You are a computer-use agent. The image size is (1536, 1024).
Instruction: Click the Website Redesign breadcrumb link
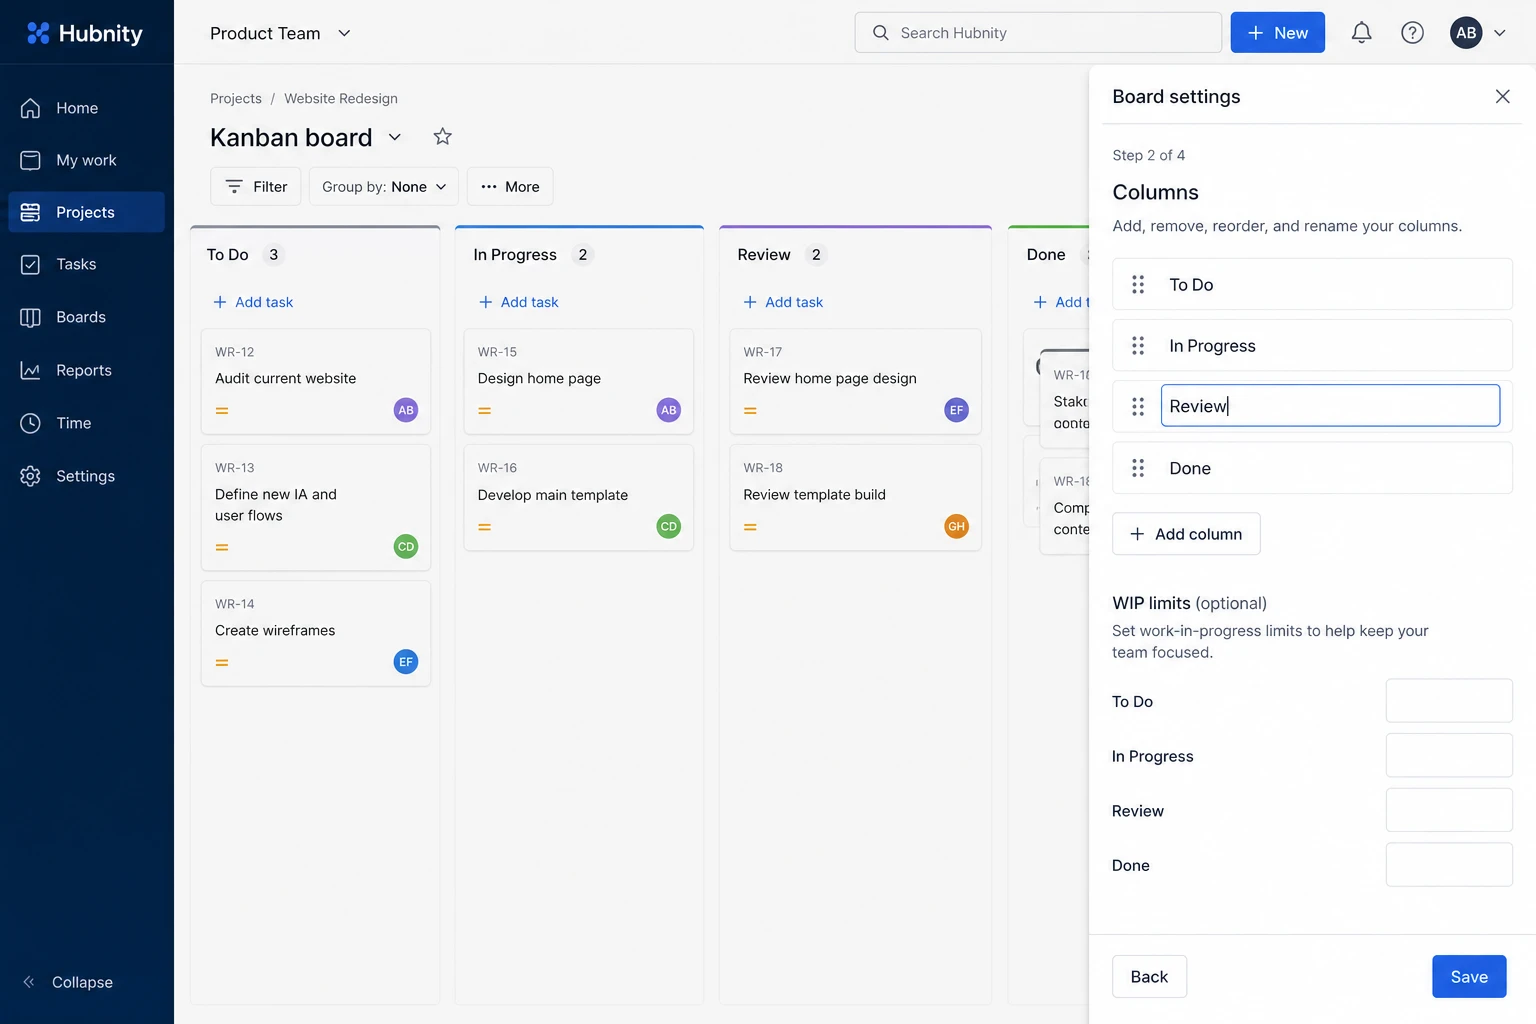[x=341, y=98]
